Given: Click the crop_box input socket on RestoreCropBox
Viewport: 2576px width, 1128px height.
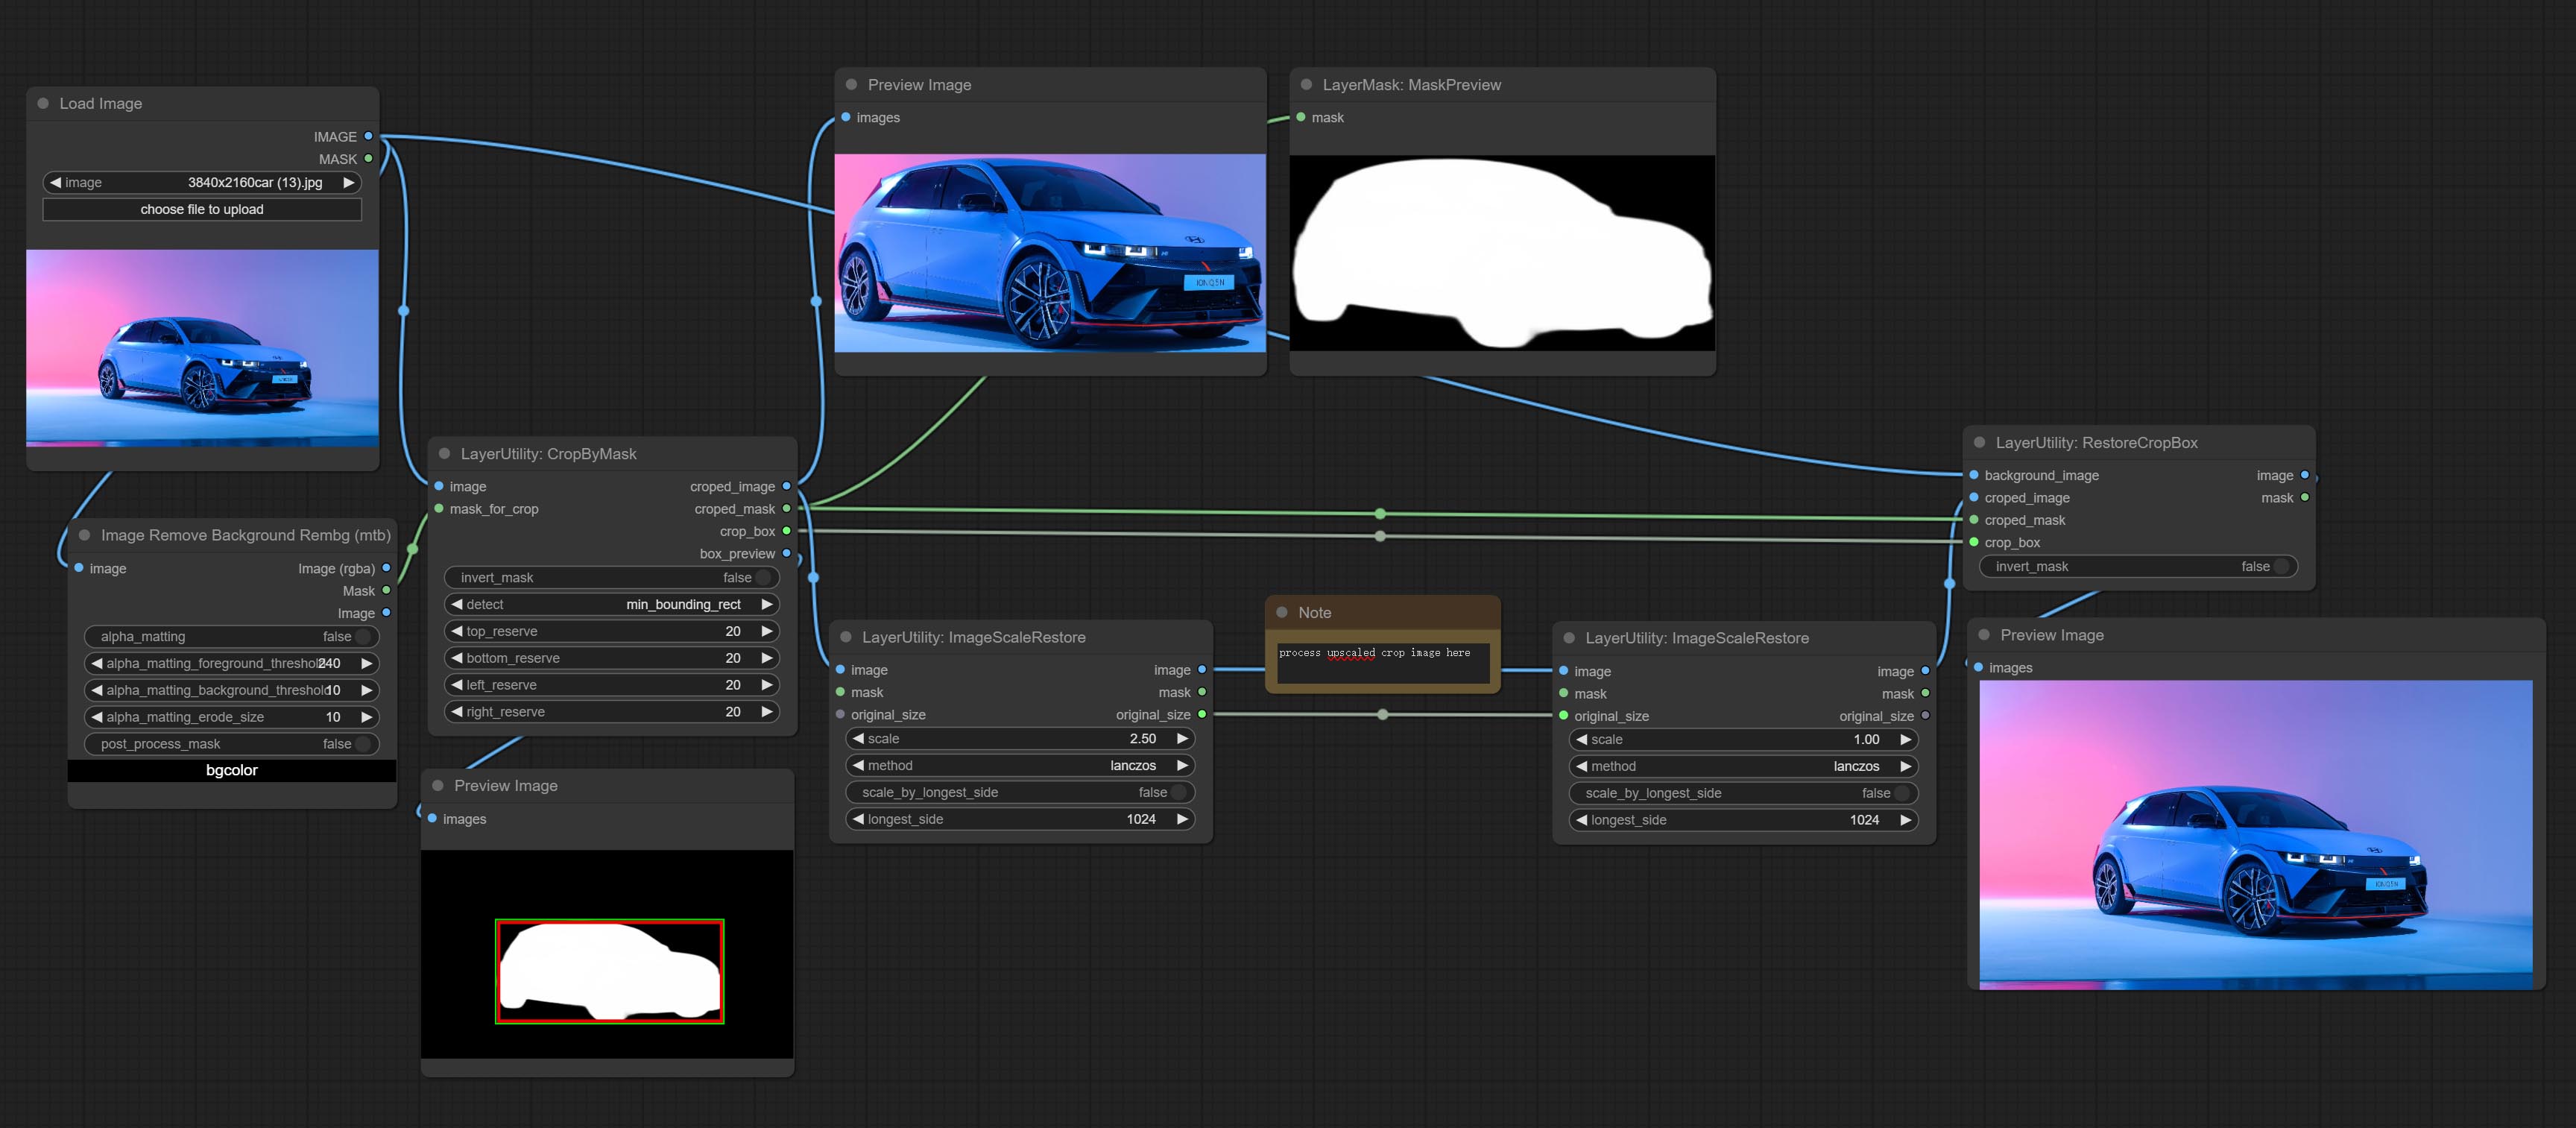Looking at the screenshot, I should coord(1974,542).
